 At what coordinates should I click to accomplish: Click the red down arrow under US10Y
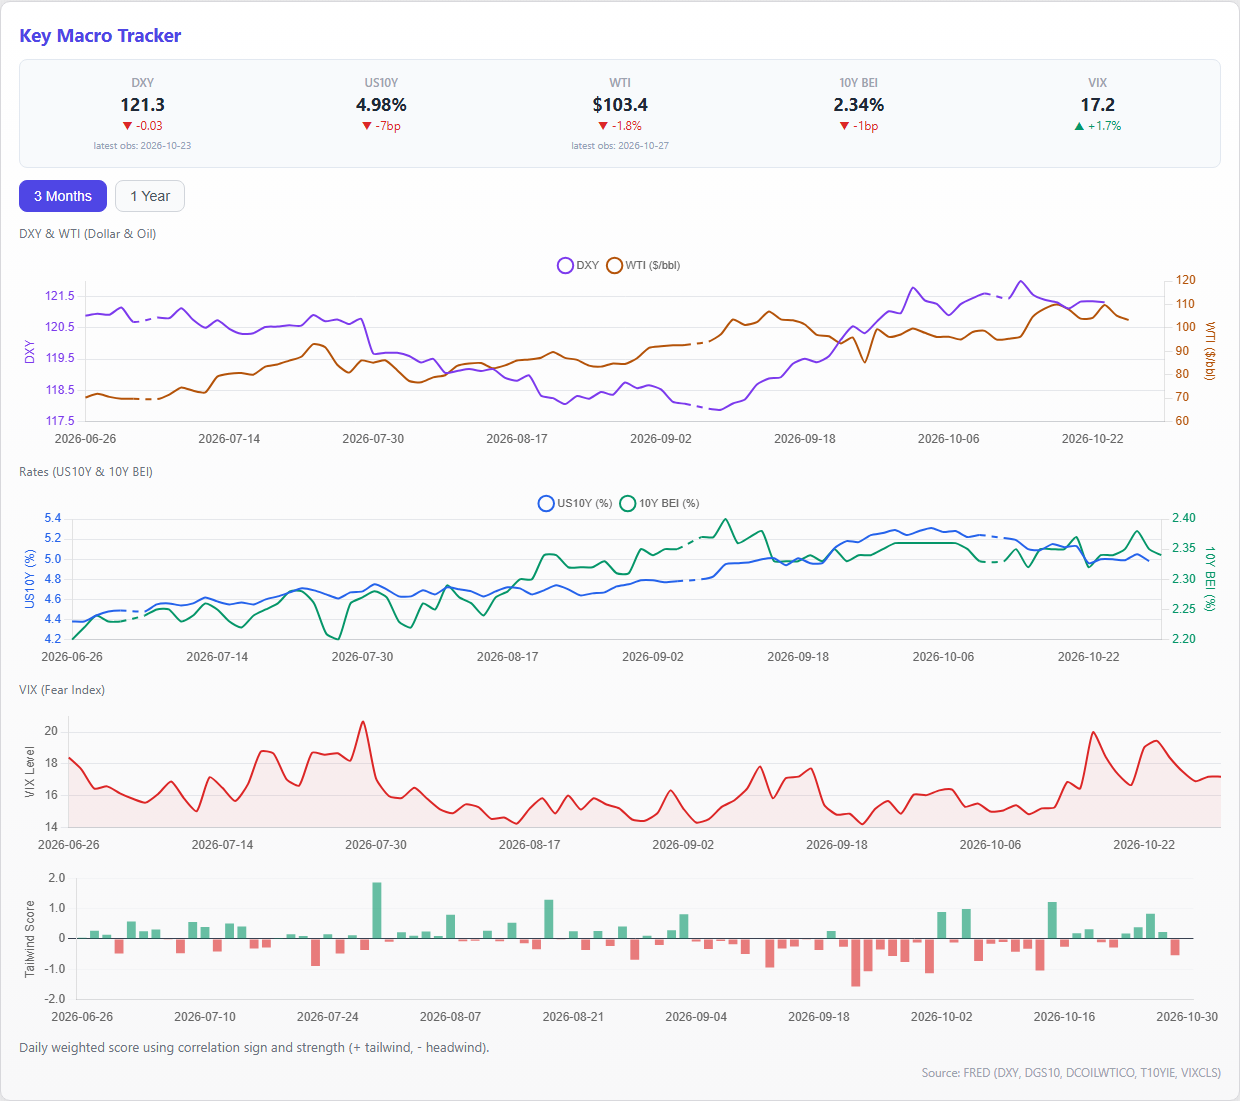point(367,126)
